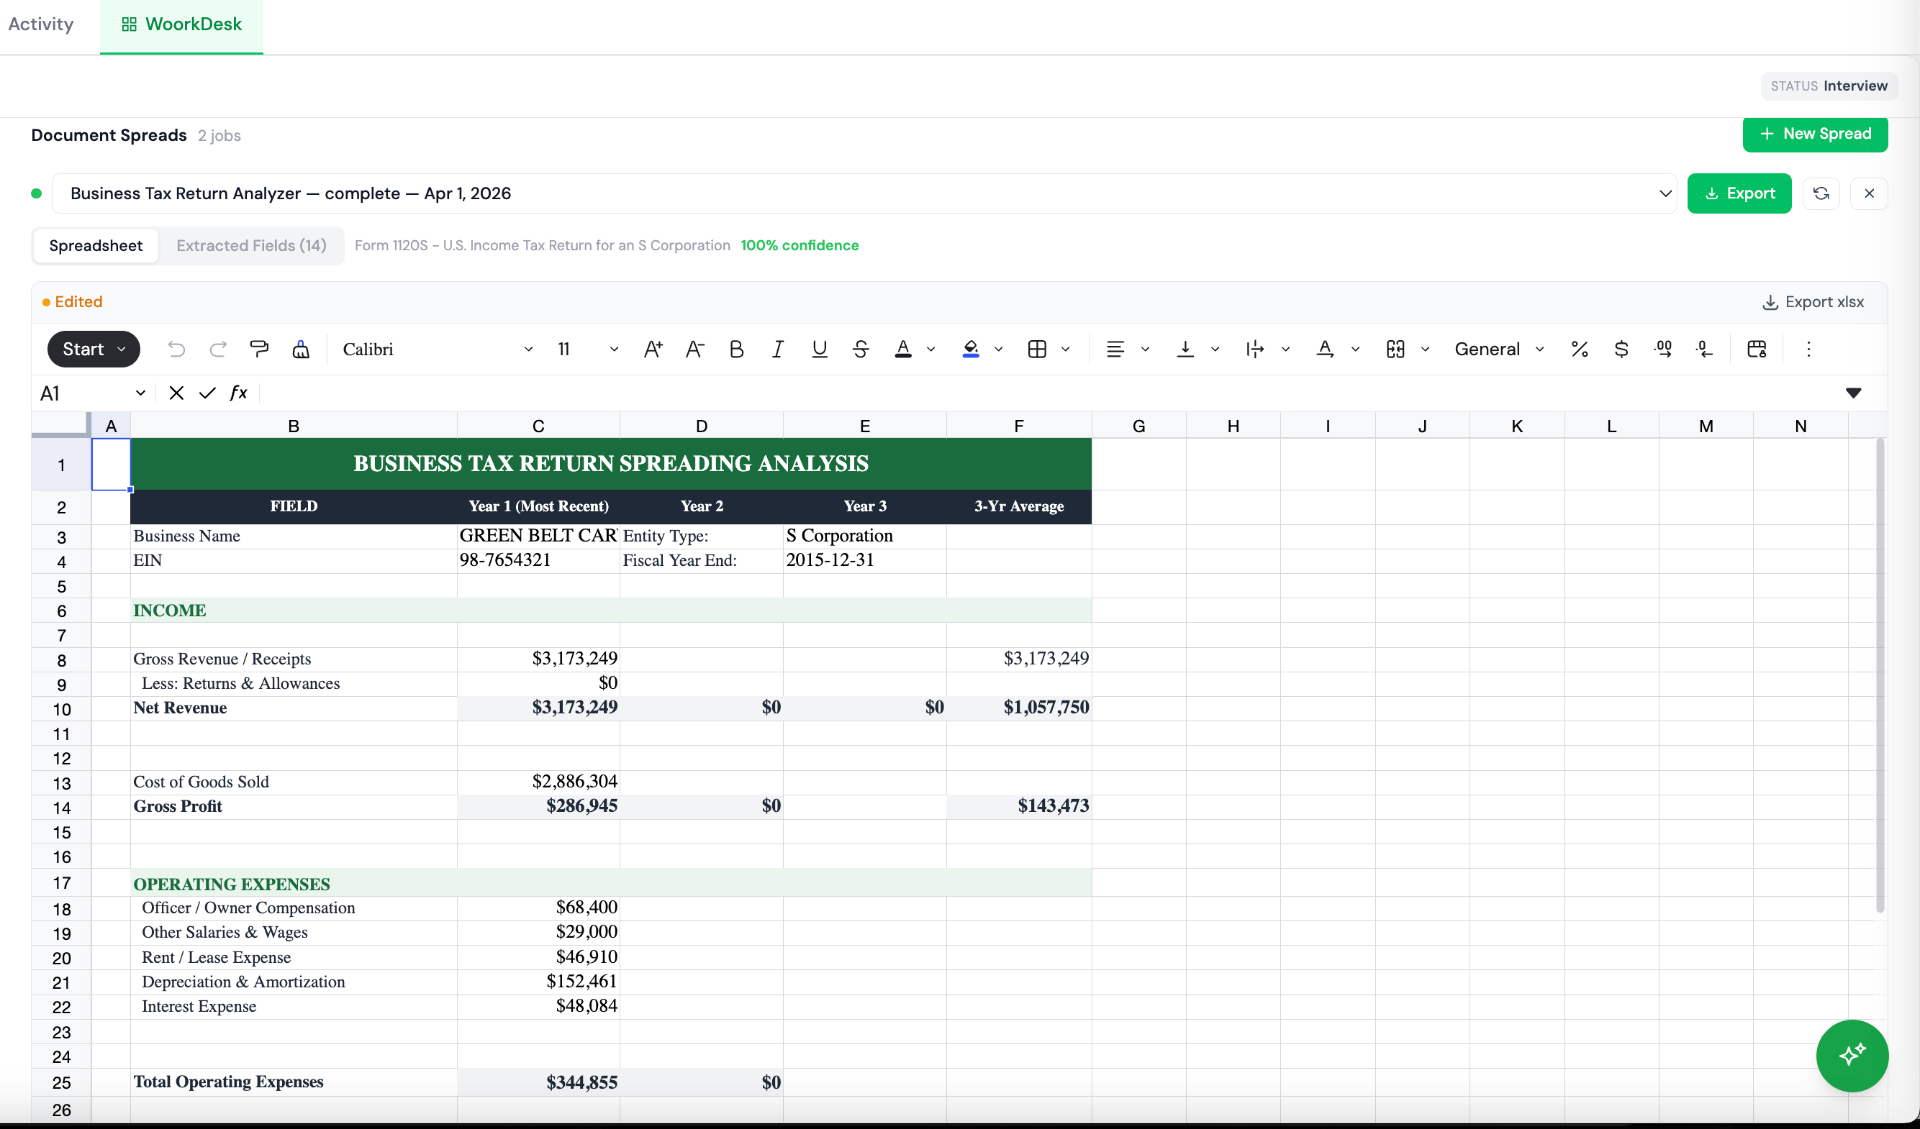1920x1129 pixels.
Task: Open the font size 11 dropdown
Action: [588, 349]
